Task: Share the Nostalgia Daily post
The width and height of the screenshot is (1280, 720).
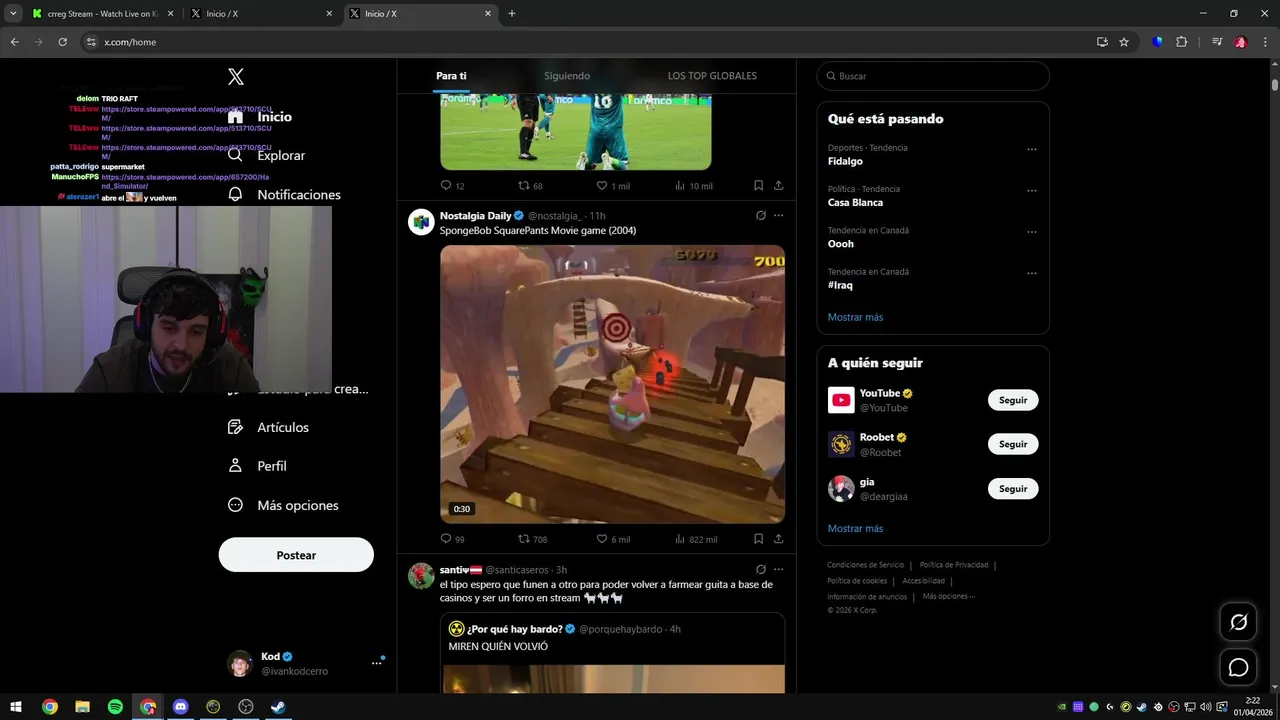Action: click(778, 539)
